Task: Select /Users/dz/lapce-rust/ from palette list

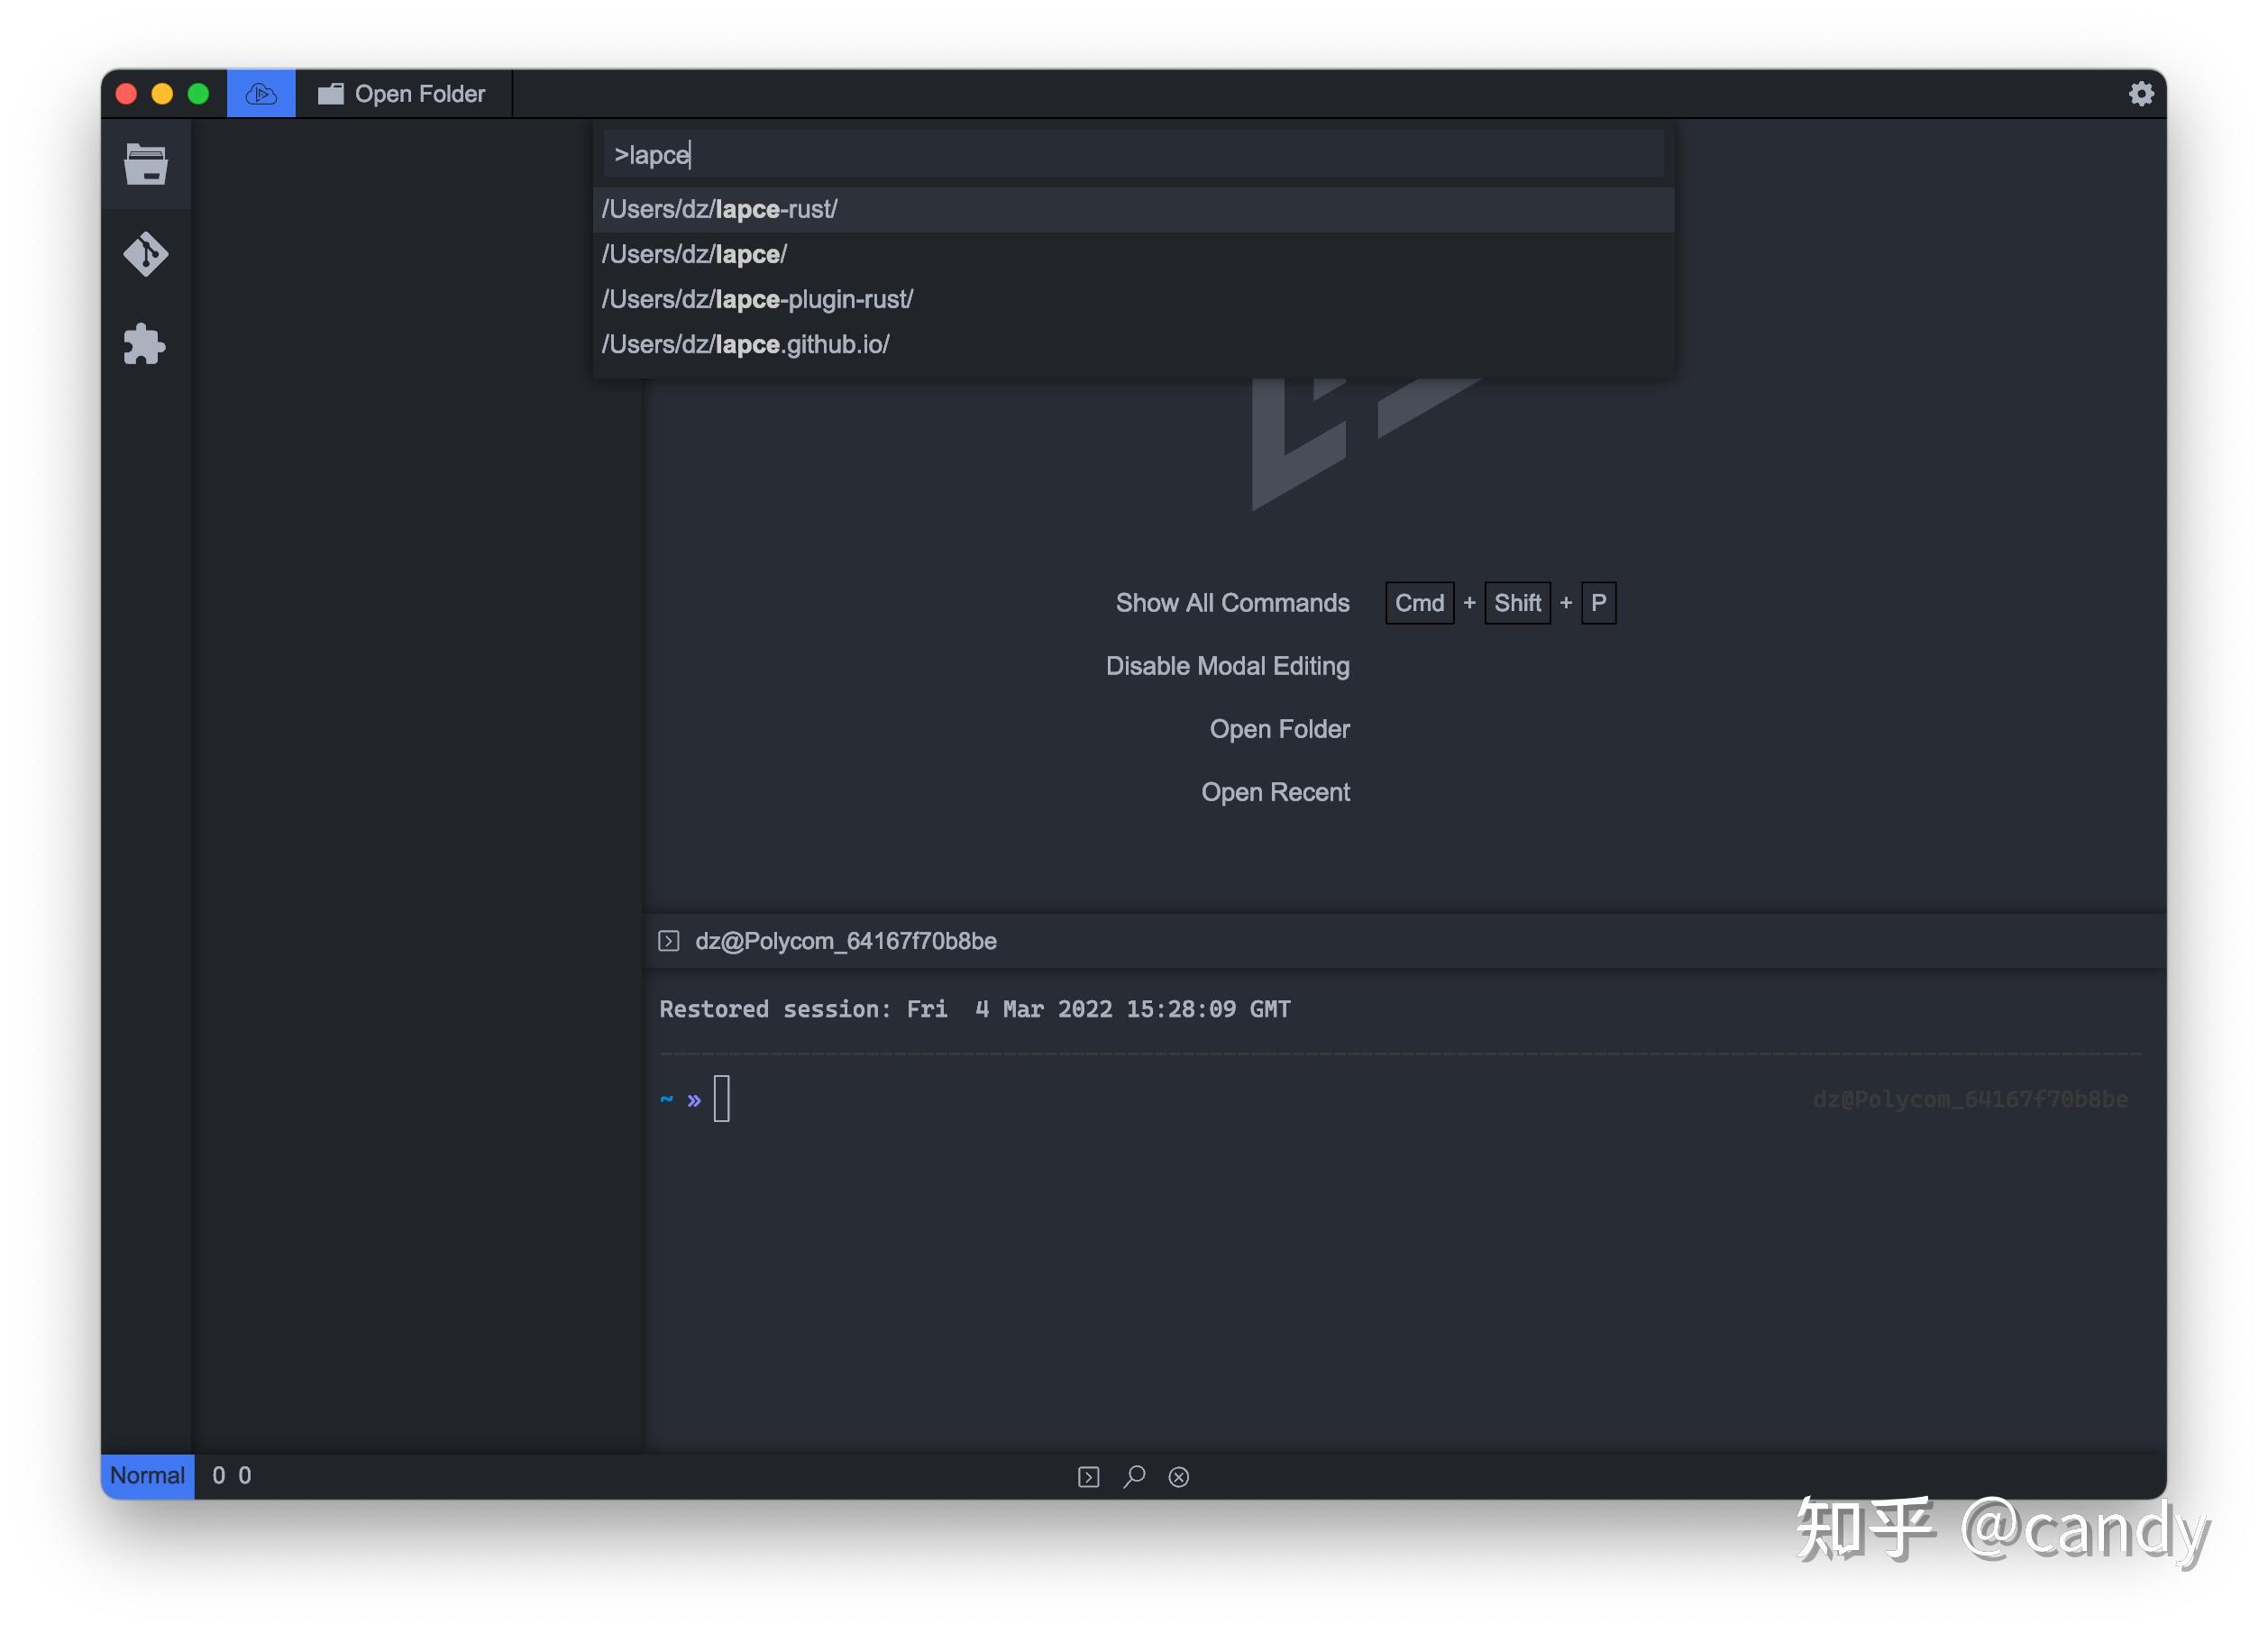Action: click(x=720, y=210)
